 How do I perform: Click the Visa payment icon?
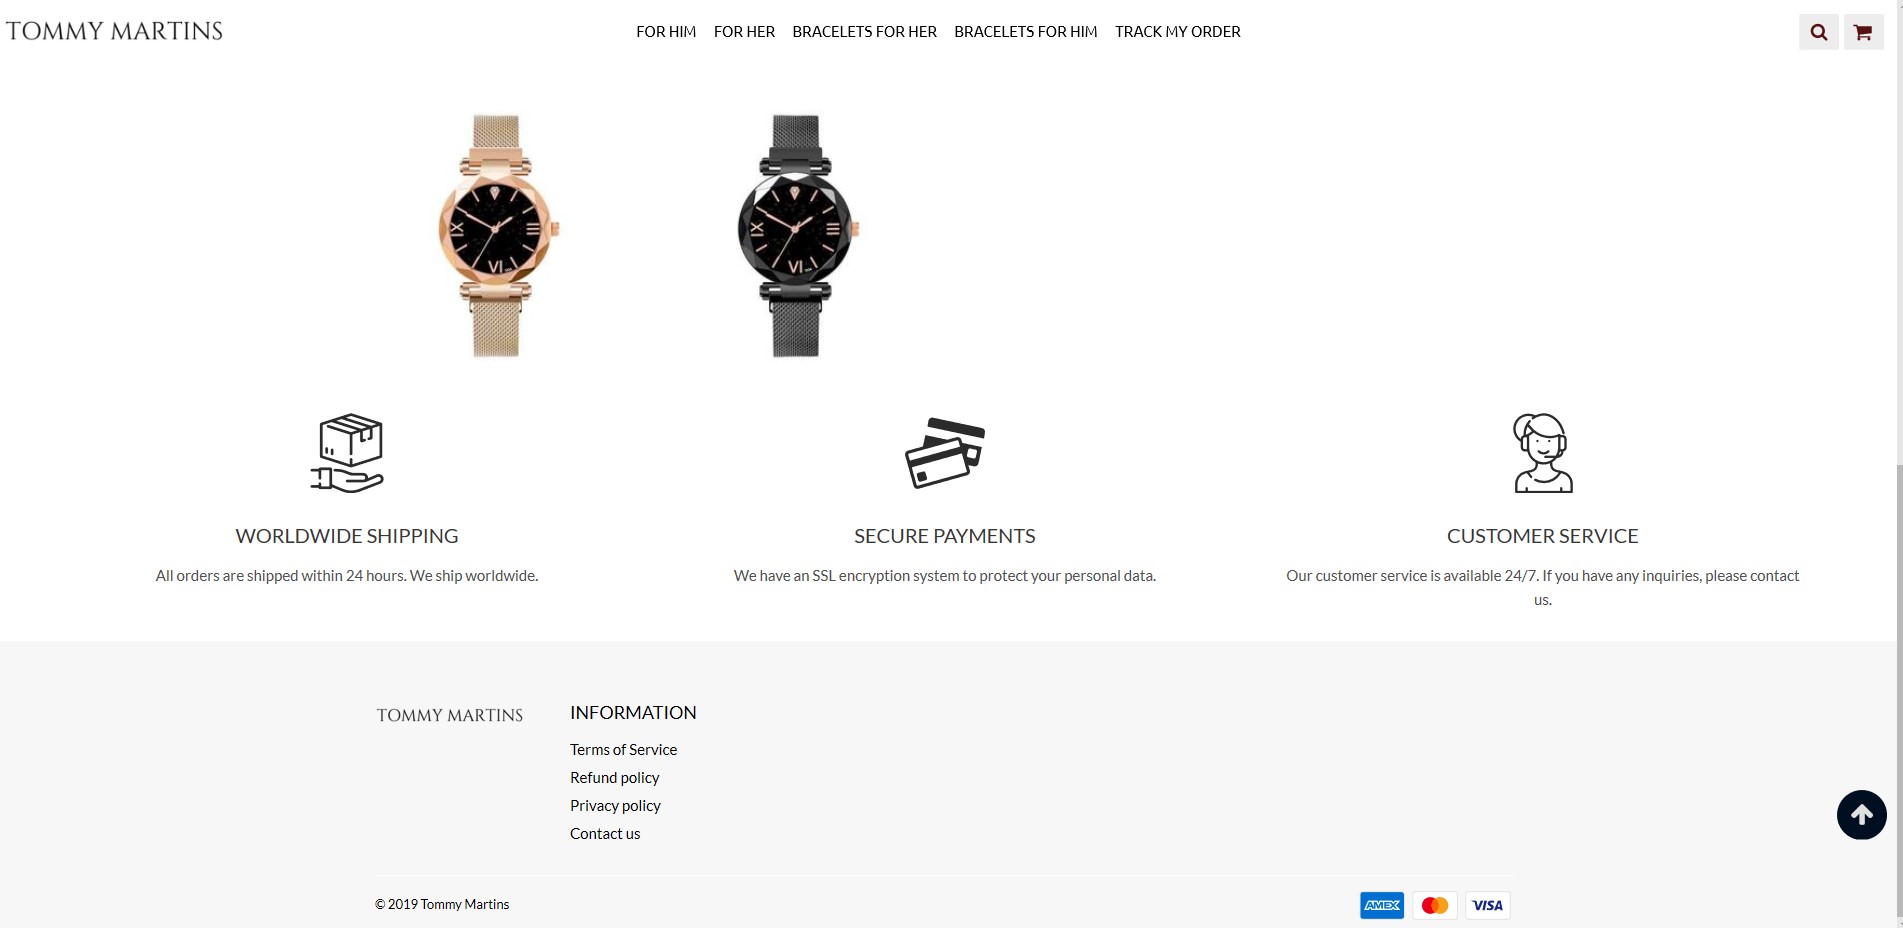[x=1488, y=905]
